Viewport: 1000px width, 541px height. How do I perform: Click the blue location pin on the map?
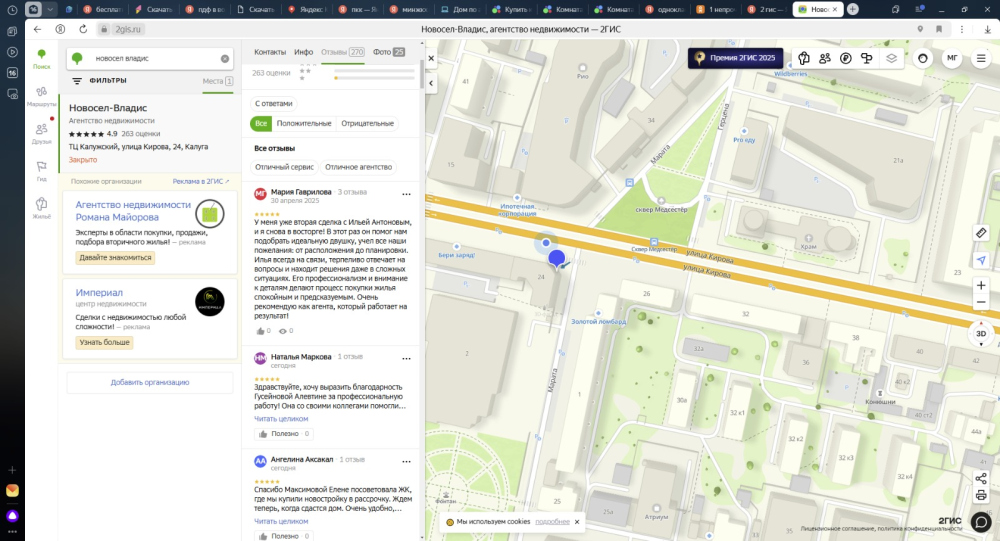tap(557, 259)
